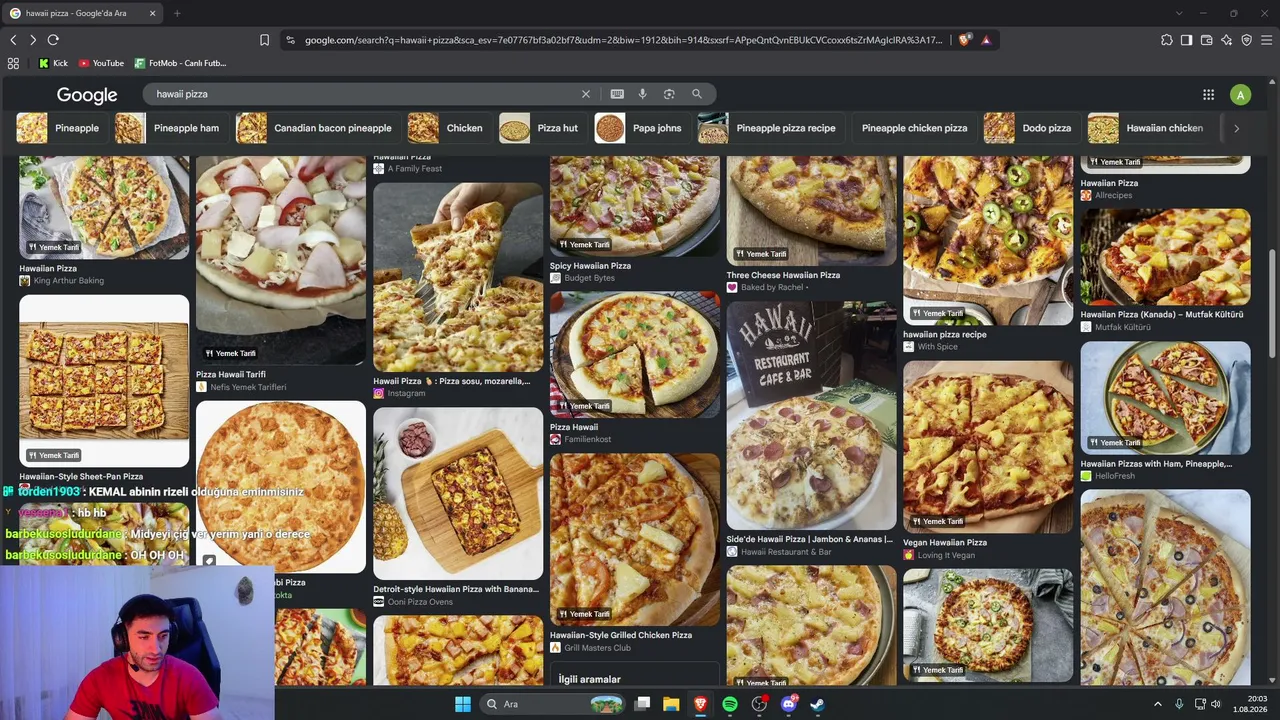Open the Windows Start menu
The height and width of the screenshot is (720, 1280).
463,704
